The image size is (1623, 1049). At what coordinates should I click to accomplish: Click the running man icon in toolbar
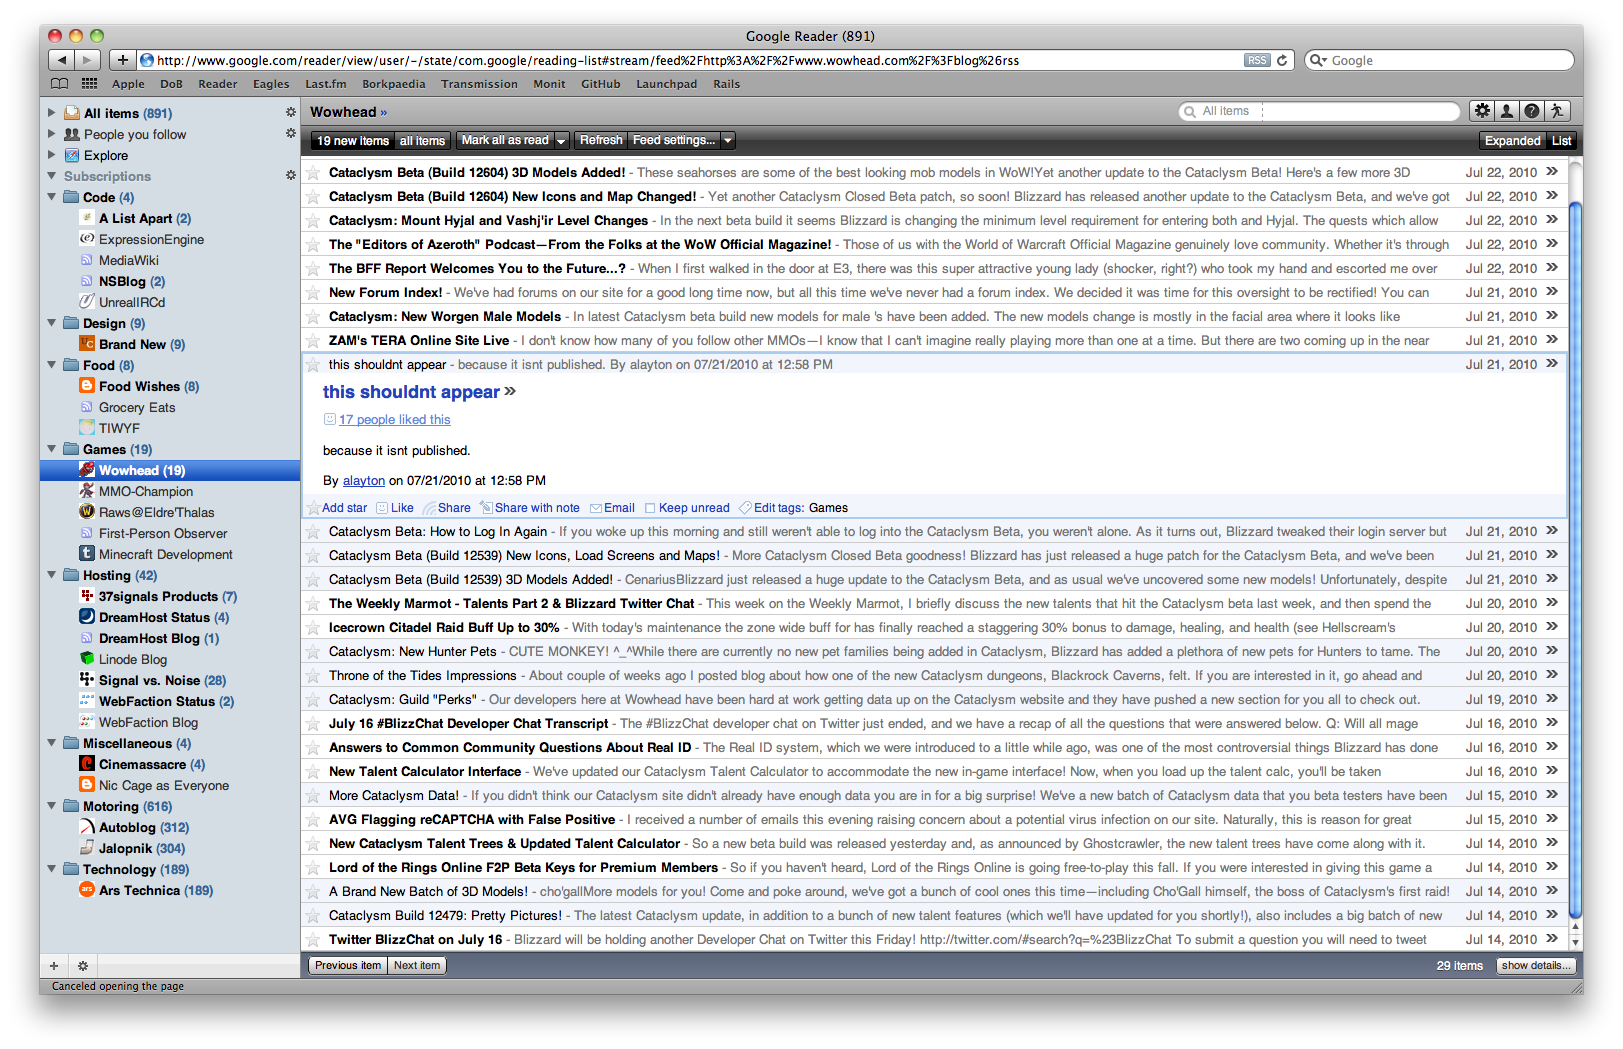tap(1556, 111)
